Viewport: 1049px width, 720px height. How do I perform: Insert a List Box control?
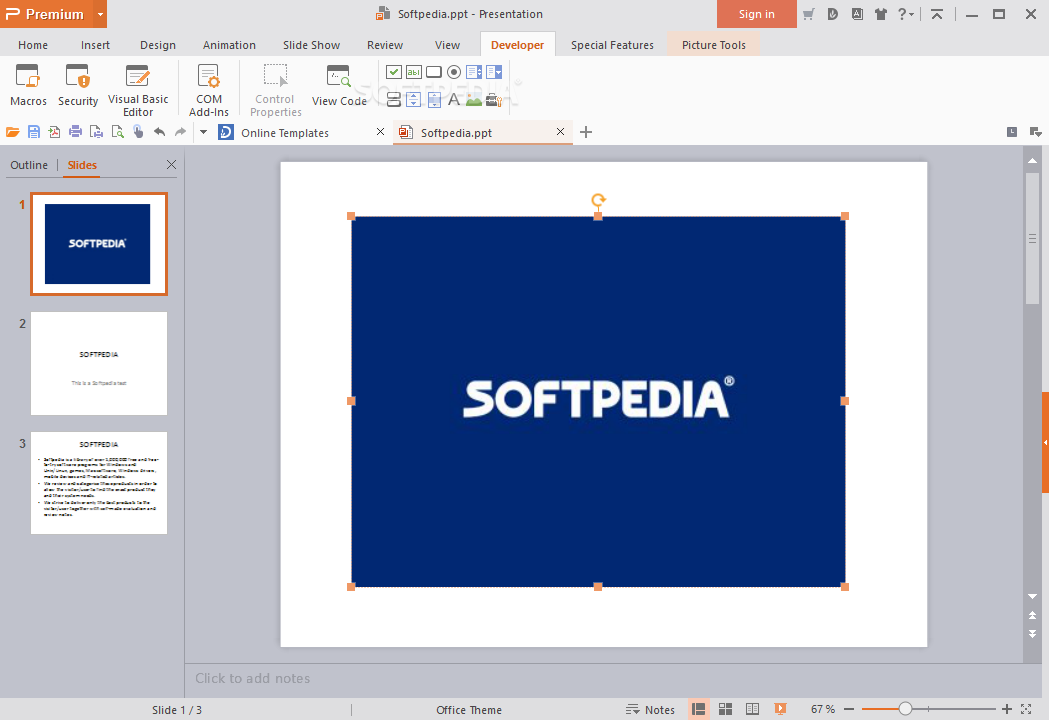click(x=474, y=72)
